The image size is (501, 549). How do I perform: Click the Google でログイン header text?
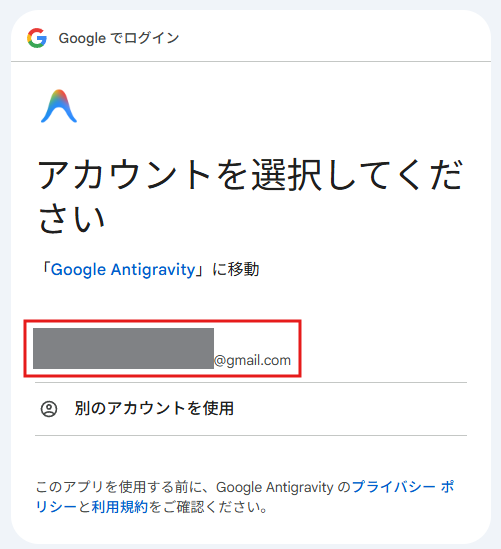[119, 38]
